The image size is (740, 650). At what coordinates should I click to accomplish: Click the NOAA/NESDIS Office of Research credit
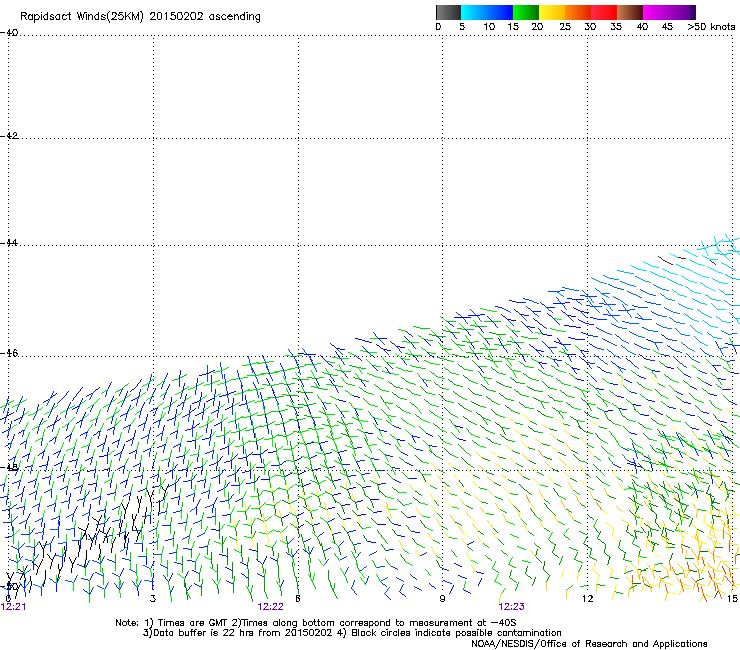pos(589,644)
